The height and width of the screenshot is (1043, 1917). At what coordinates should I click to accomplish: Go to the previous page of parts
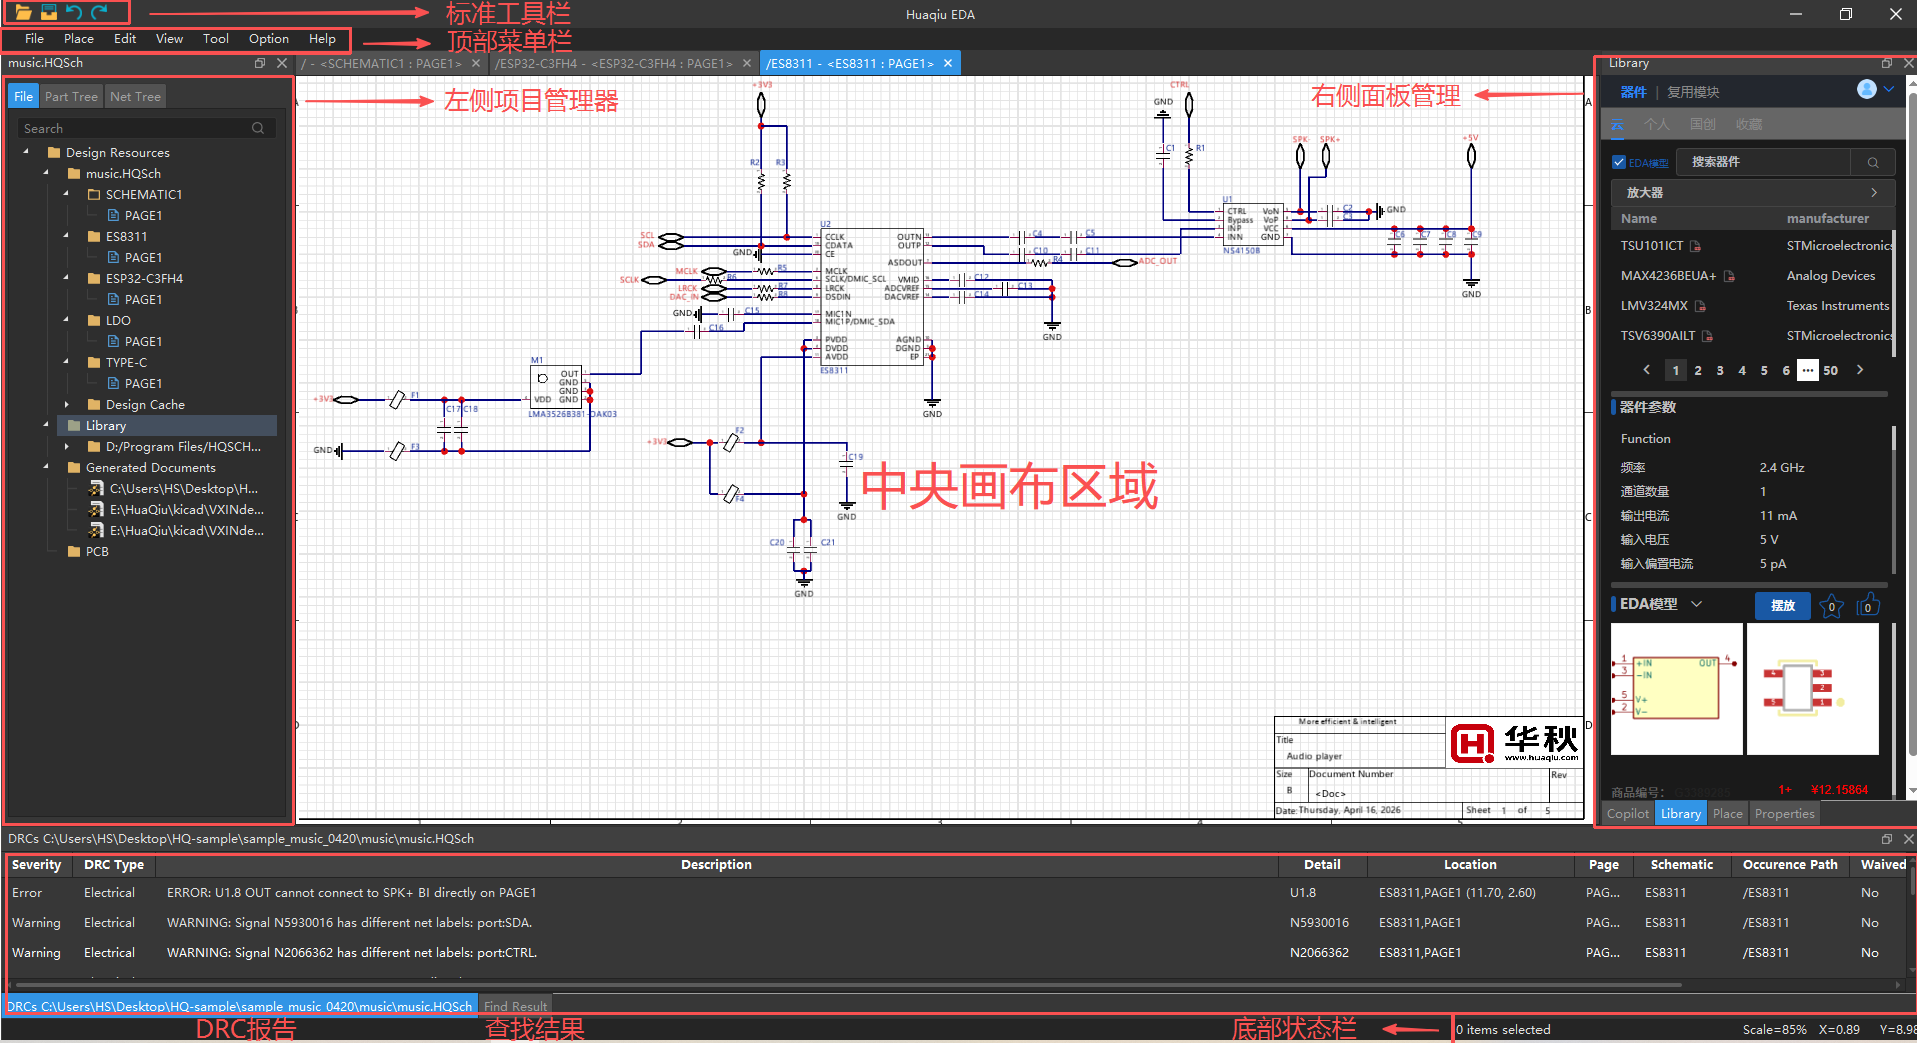pyautogui.click(x=1647, y=370)
